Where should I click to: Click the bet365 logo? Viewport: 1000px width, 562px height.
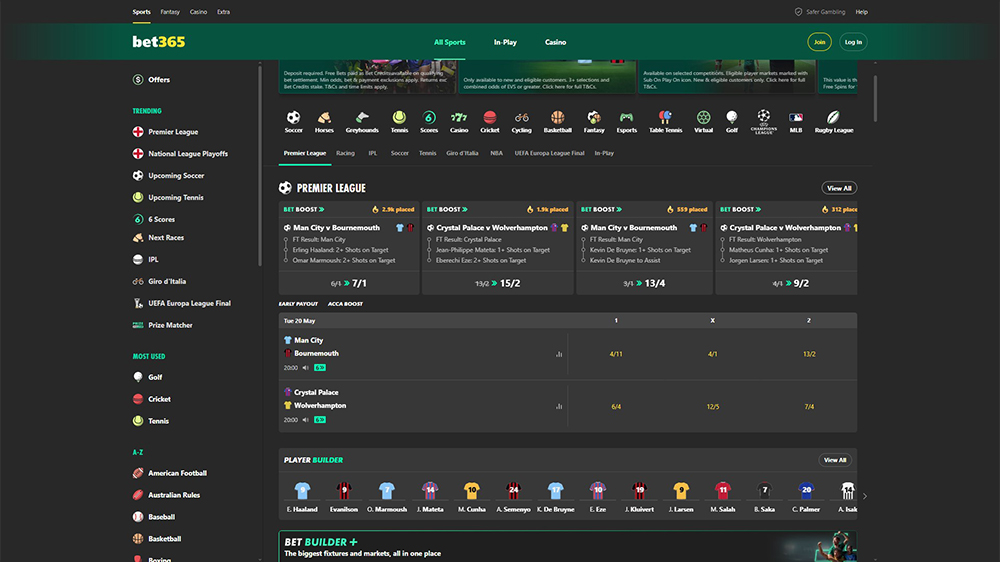point(159,41)
